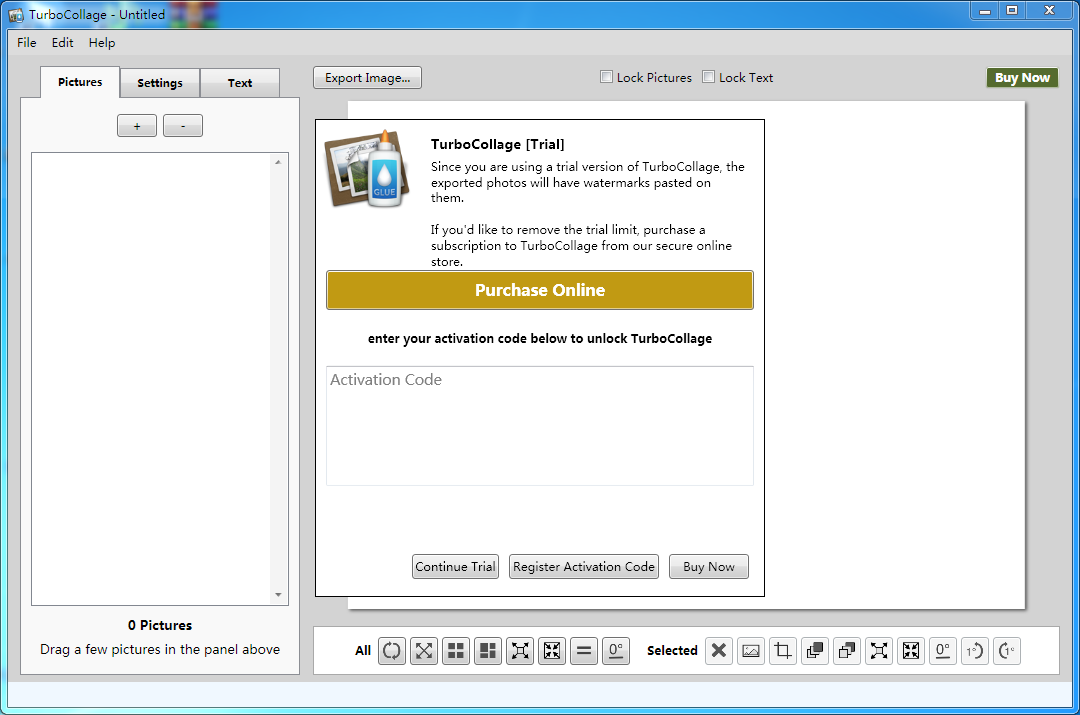Enable the Lock Text checkbox
The height and width of the screenshot is (715, 1080).
tap(708, 76)
